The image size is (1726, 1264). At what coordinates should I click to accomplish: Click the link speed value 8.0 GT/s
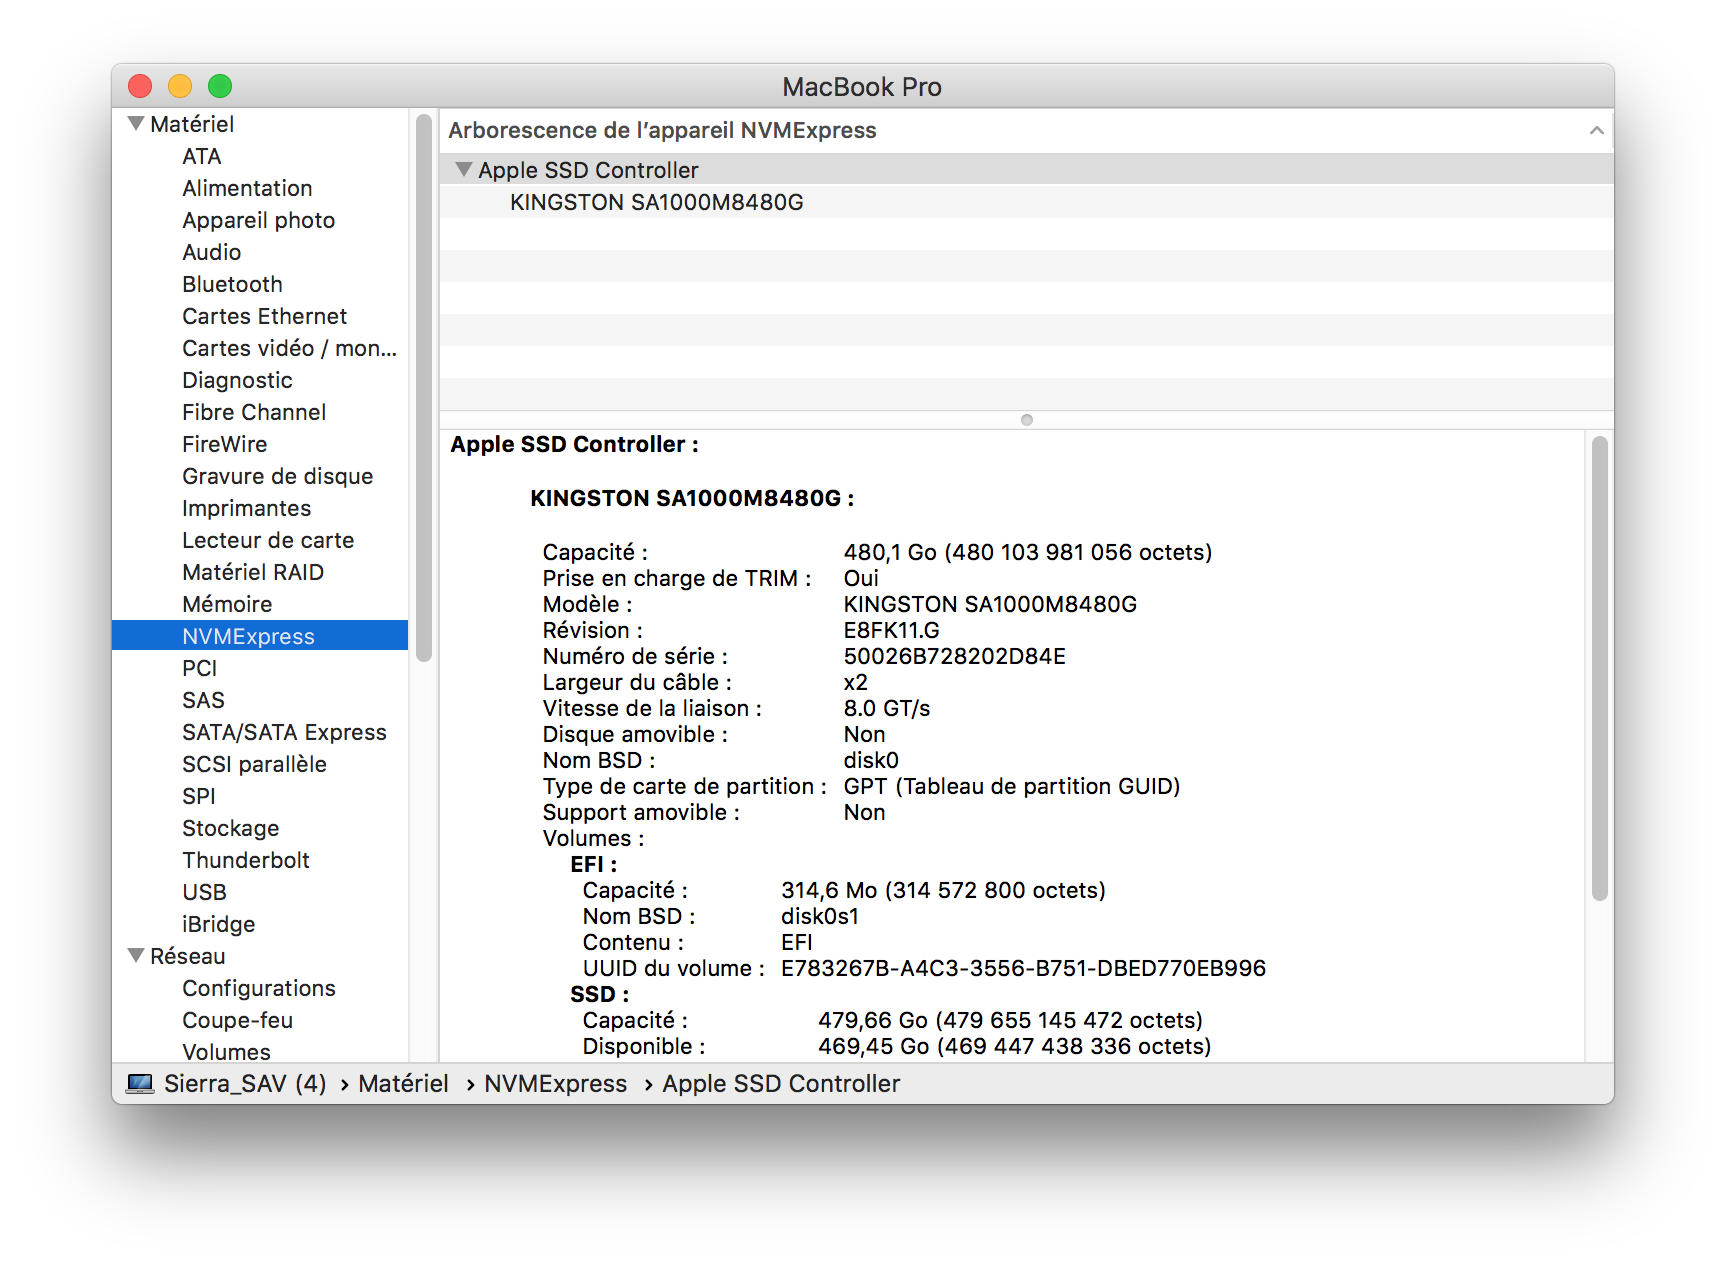coord(886,708)
